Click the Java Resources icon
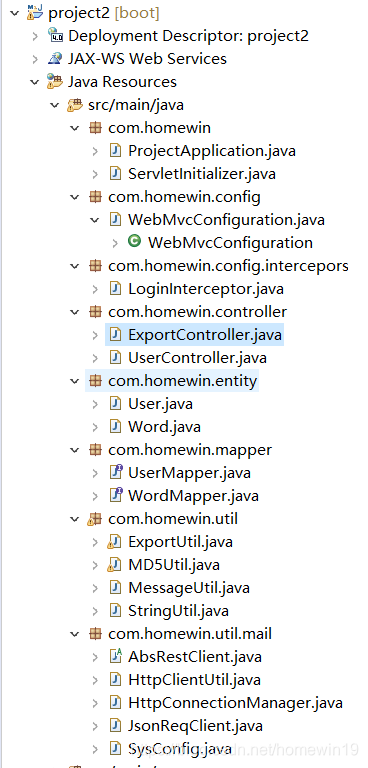Image resolution: width=368 pixels, height=768 pixels. (x=54, y=81)
